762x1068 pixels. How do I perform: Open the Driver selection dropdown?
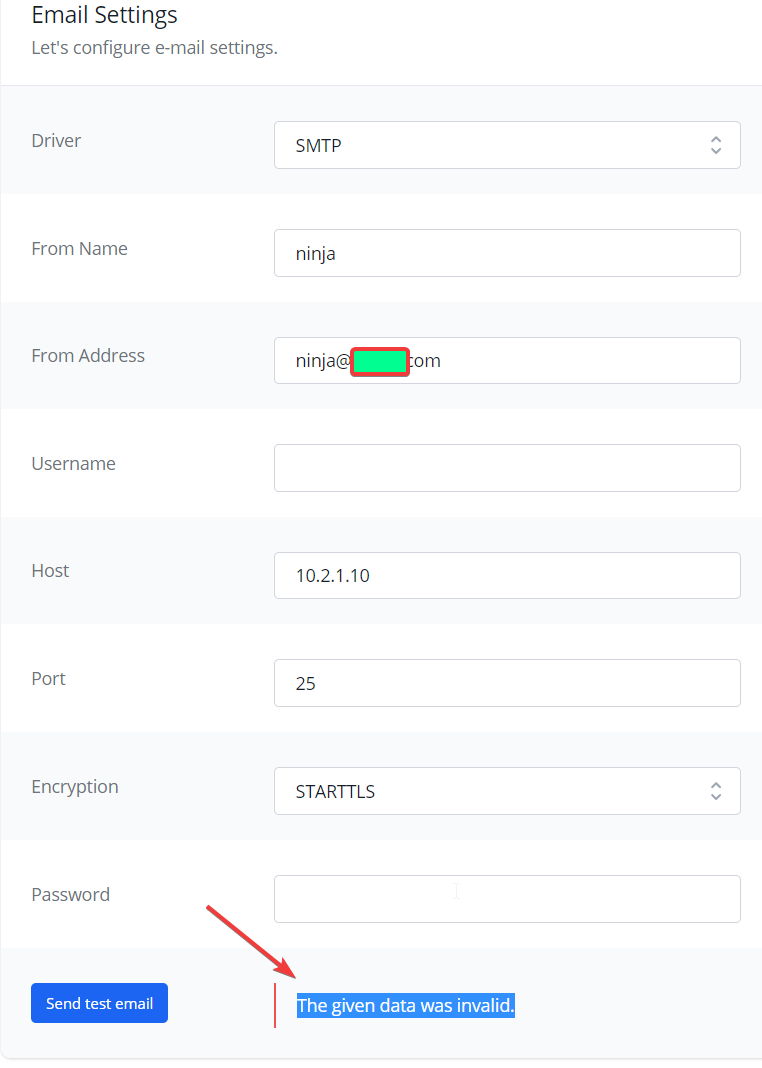[x=507, y=145]
